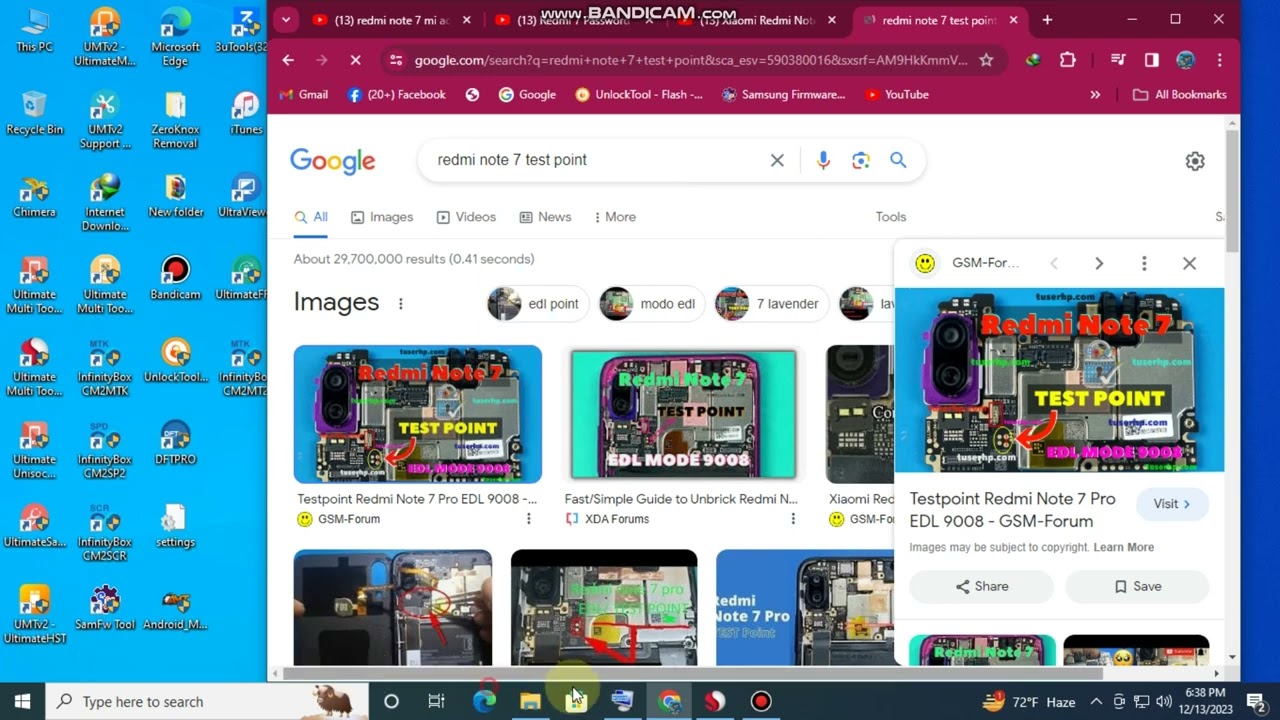Open the Google logo homepage
This screenshot has height=720, width=1280.
click(332, 161)
